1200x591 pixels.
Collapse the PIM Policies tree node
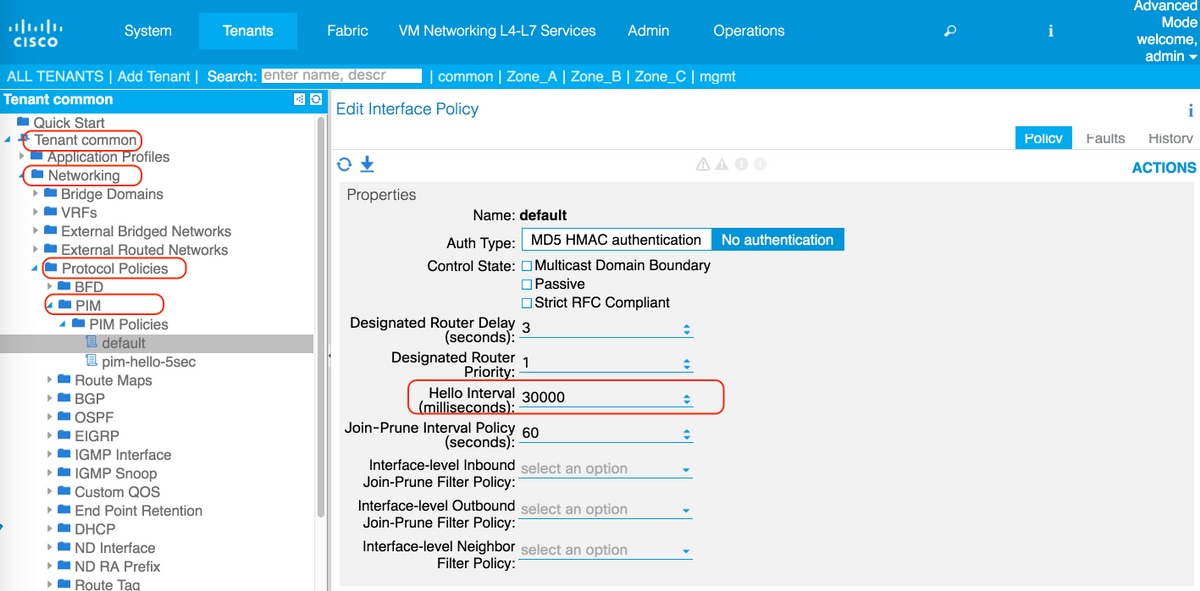tap(63, 324)
